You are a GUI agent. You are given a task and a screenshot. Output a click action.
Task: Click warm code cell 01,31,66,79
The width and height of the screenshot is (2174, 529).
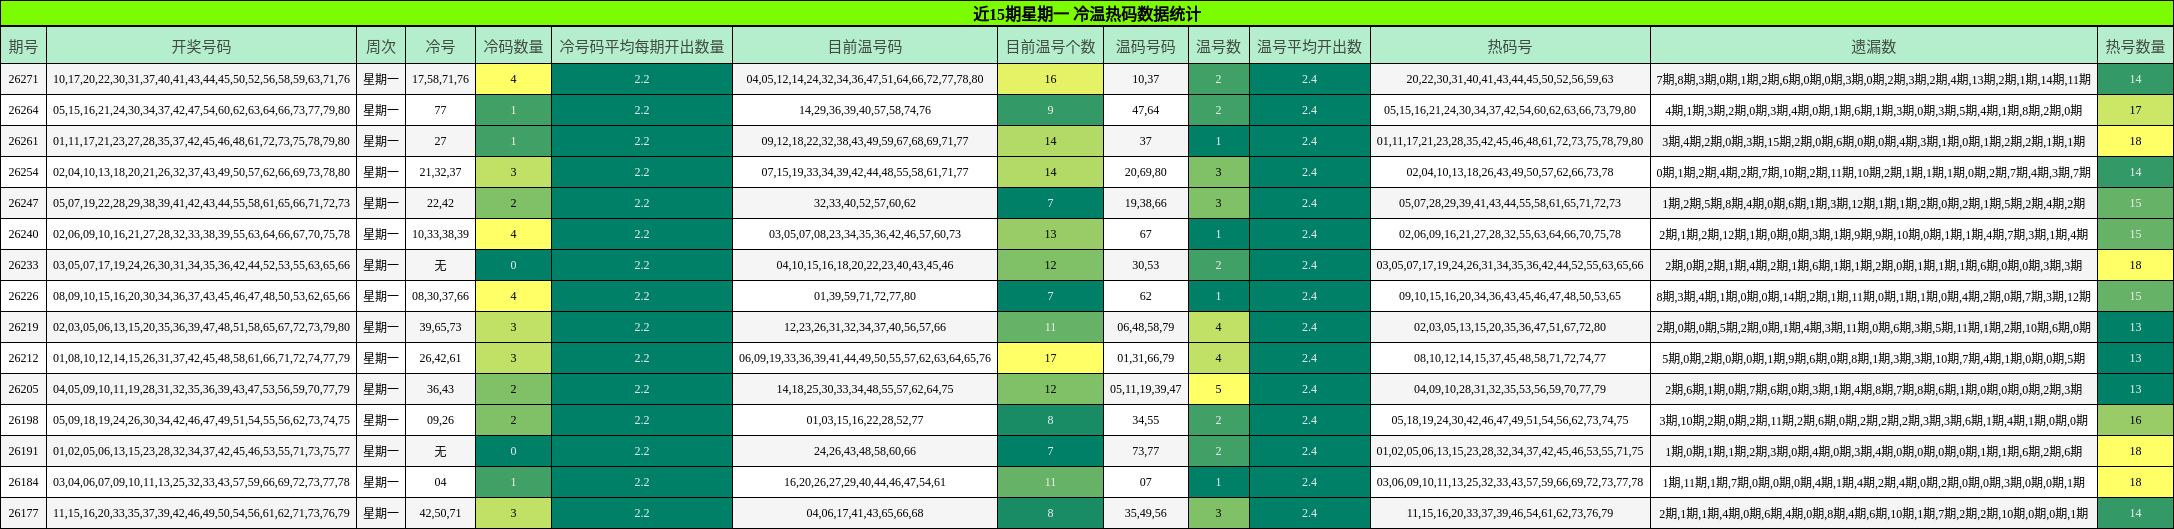1146,358
